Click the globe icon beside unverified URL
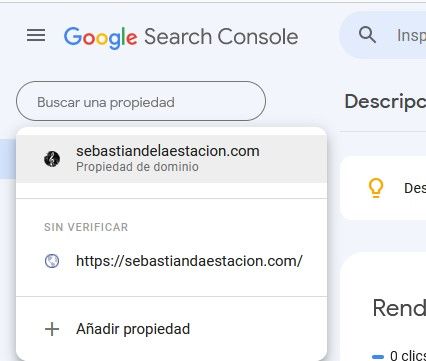 pos(52,261)
